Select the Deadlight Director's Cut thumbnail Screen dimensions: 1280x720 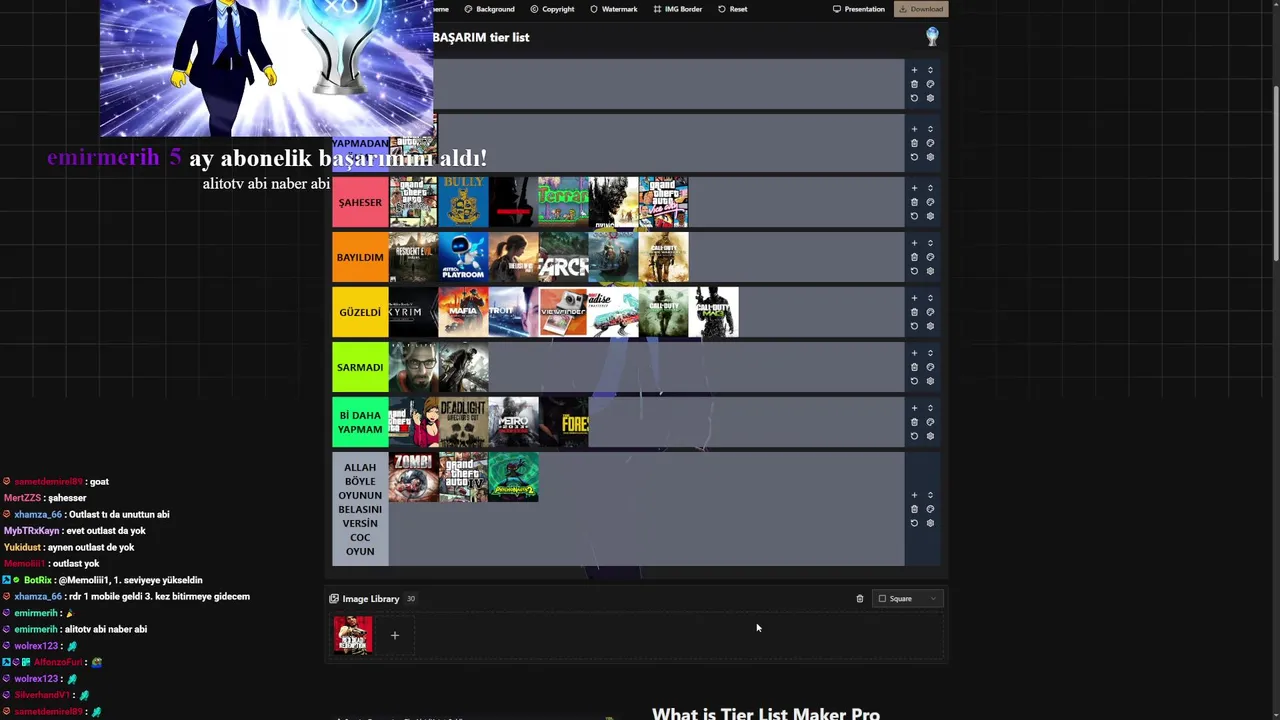pos(463,422)
